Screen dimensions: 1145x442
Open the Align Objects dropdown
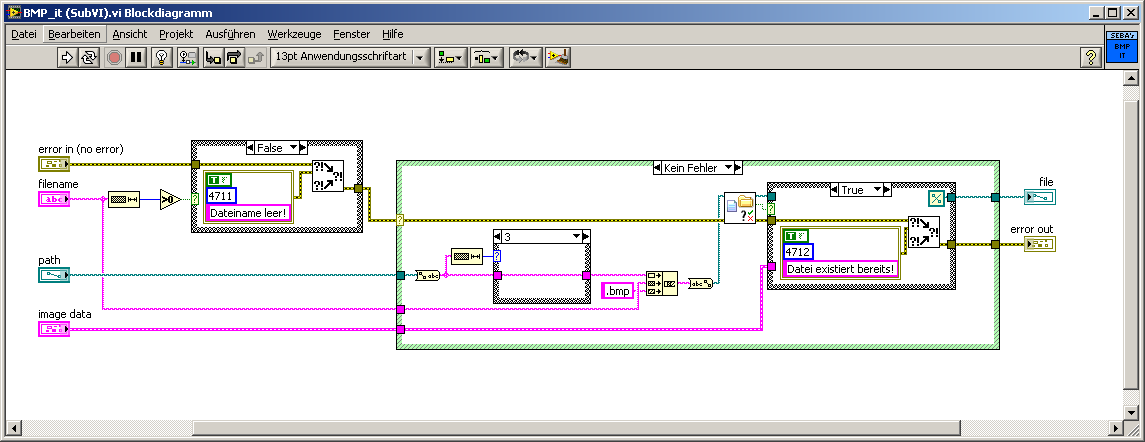450,57
